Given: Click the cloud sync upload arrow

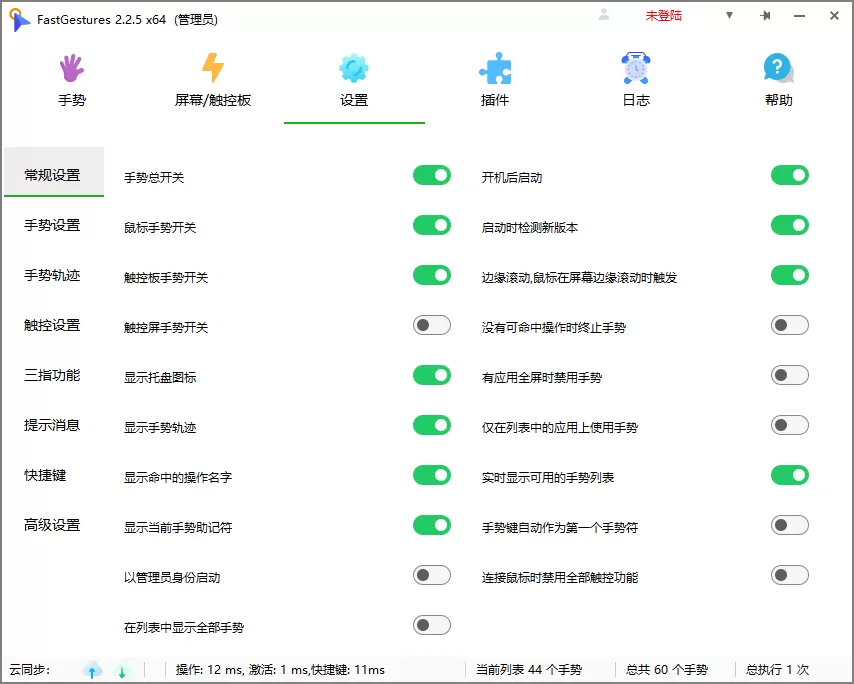Looking at the screenshot, I should (x=91, y=670).
